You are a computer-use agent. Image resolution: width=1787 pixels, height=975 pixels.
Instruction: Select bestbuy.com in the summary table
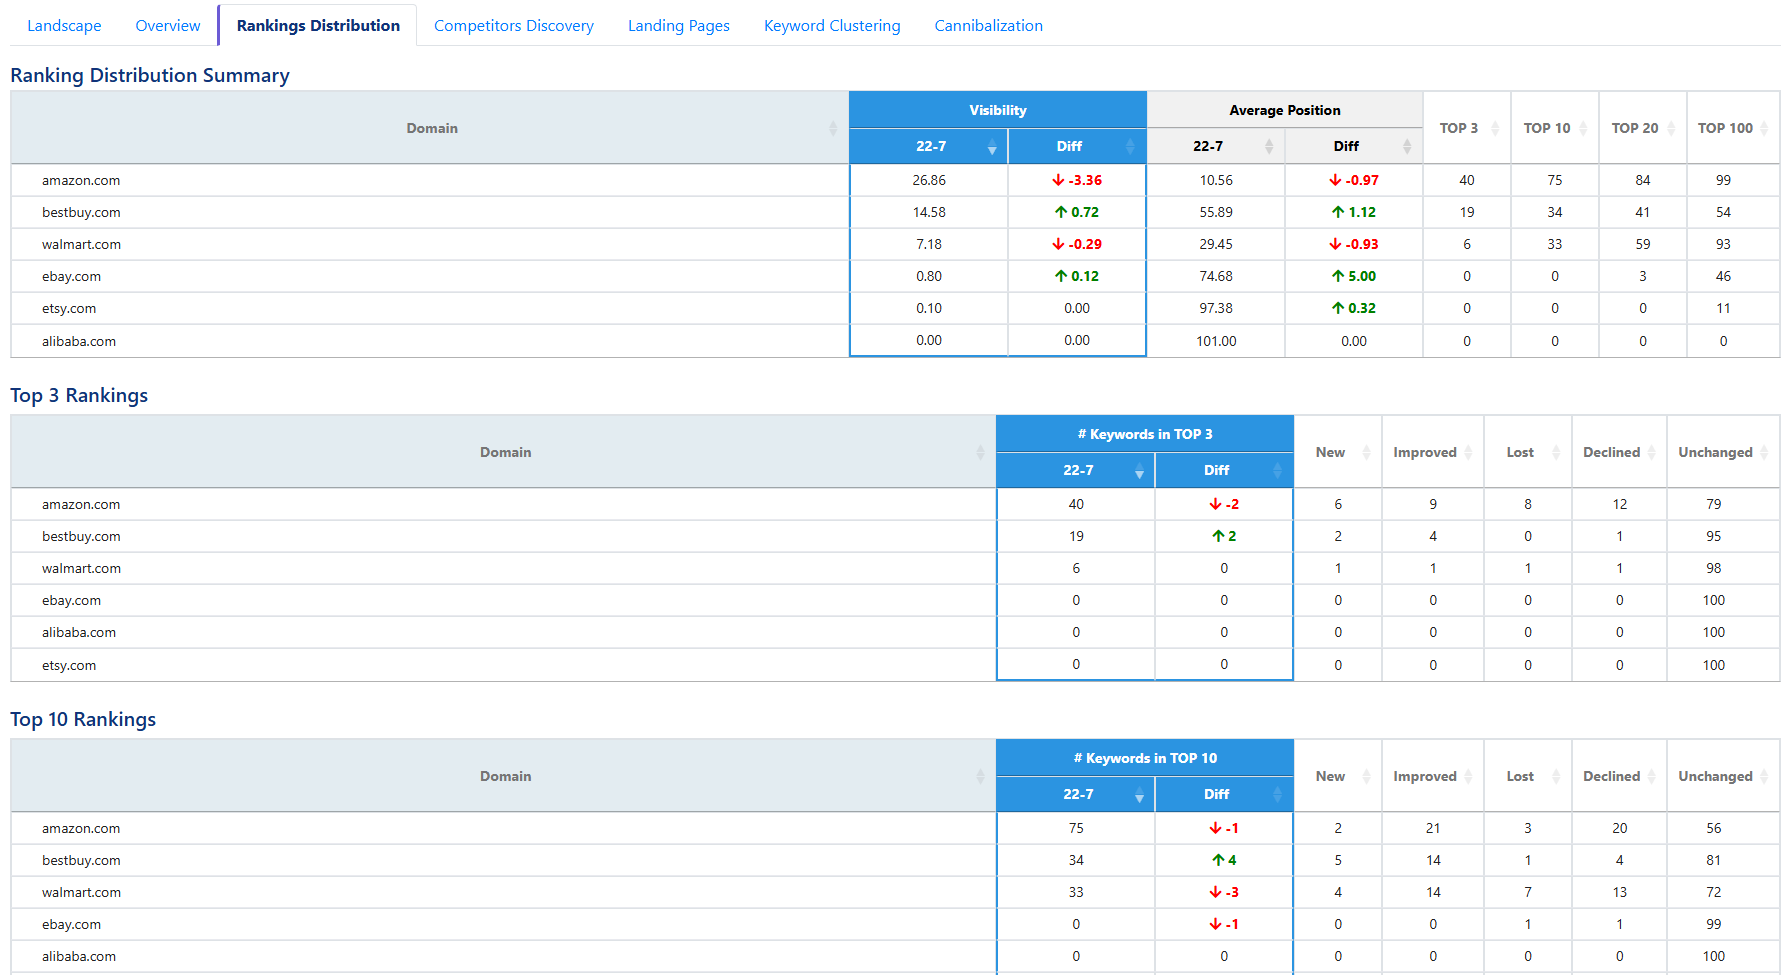pos(81,213)
